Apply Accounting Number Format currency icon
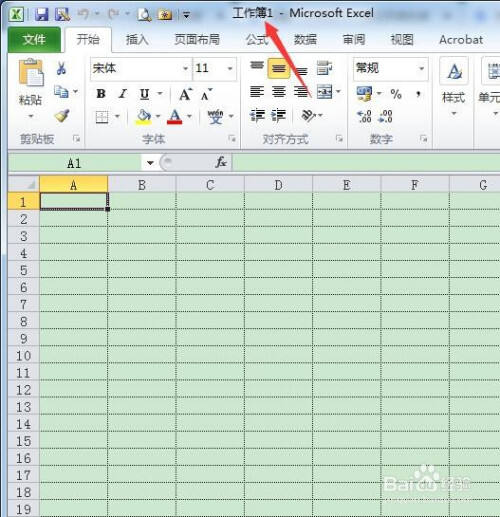500x517 pixels. pos(364,94)
